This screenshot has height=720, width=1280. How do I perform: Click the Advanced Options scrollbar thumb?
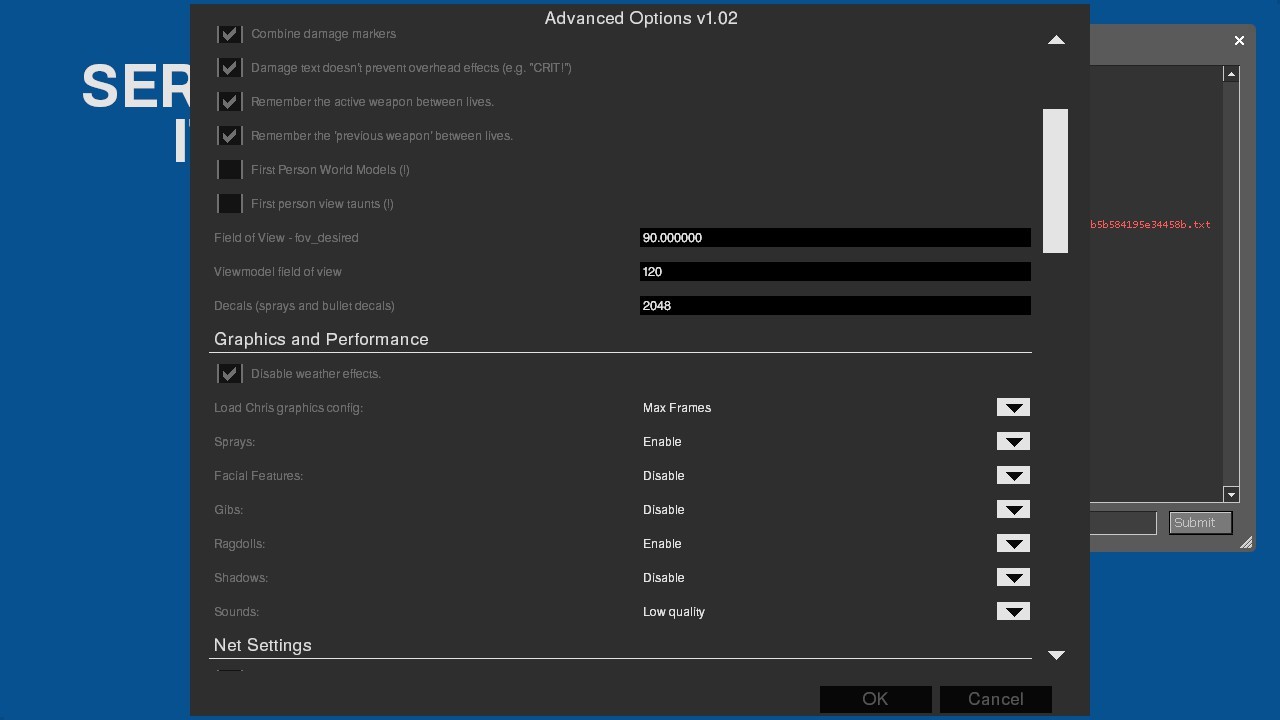[x=1056, y=181]
